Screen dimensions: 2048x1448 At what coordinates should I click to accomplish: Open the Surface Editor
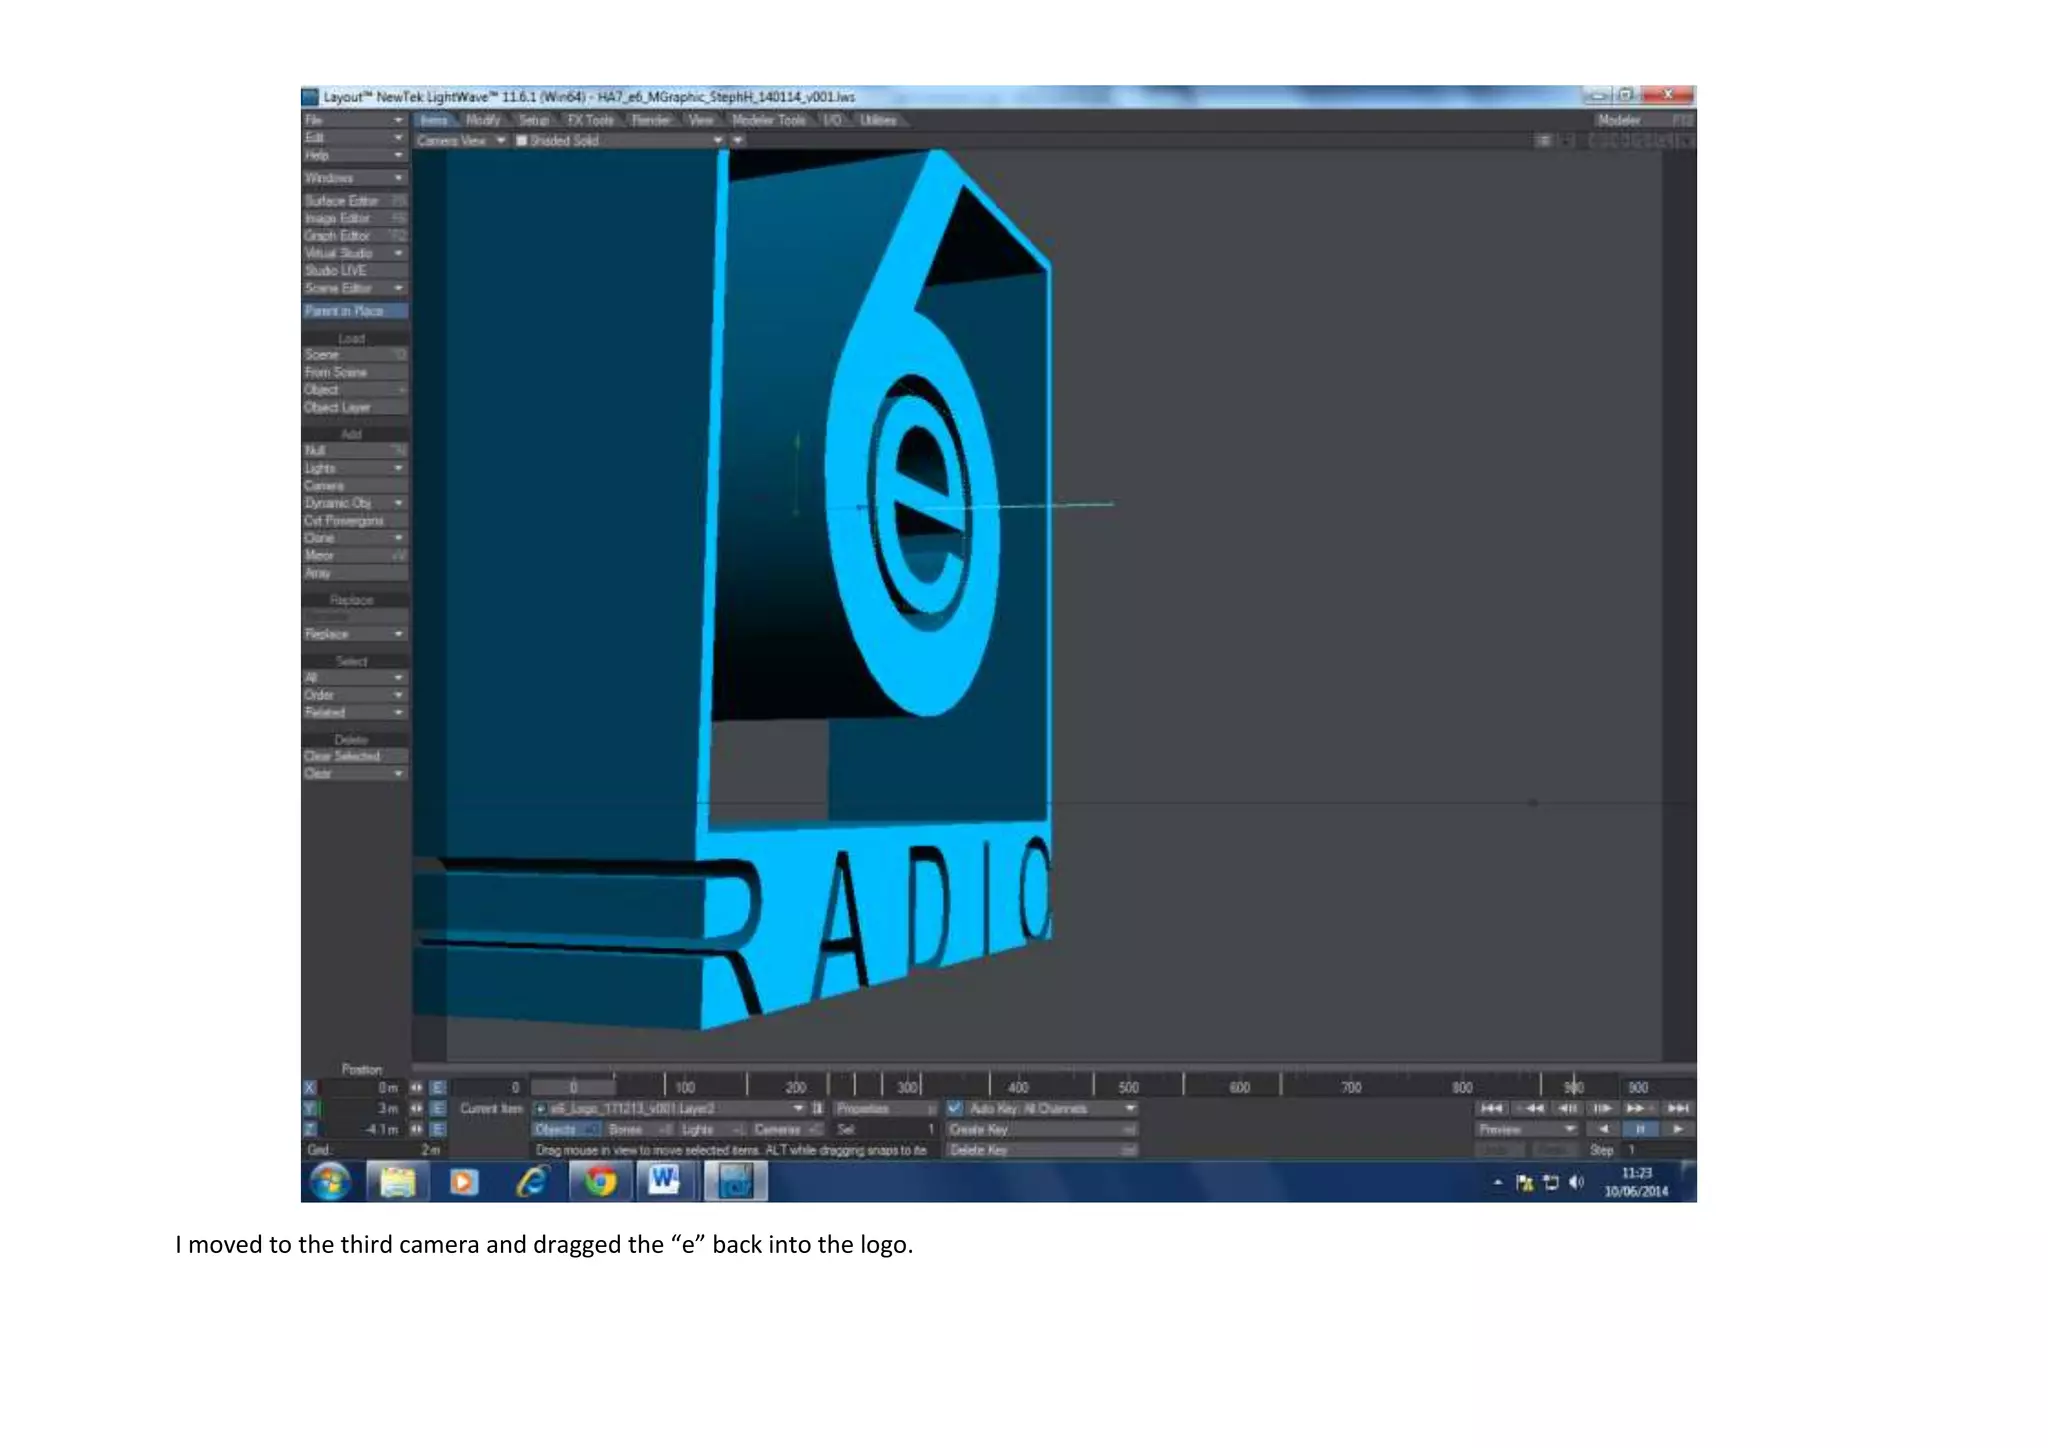[x=354, y=201]
